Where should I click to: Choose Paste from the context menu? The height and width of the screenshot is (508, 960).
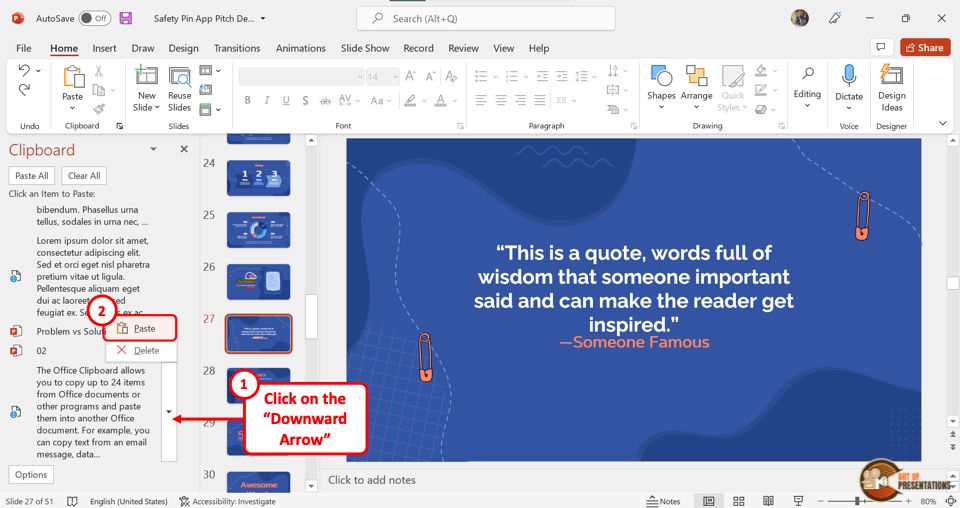(140, 329)
